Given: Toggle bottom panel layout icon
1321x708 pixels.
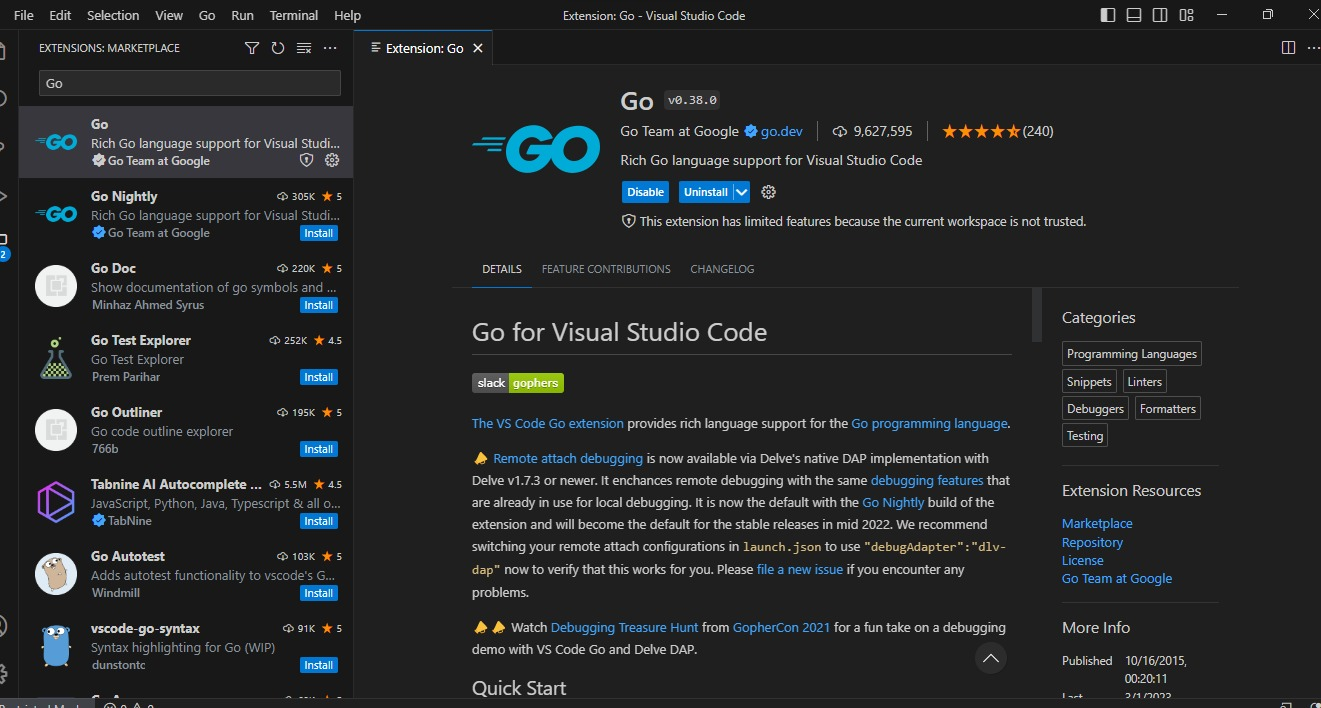Looking at the screenshot, I should point(1134,15).
